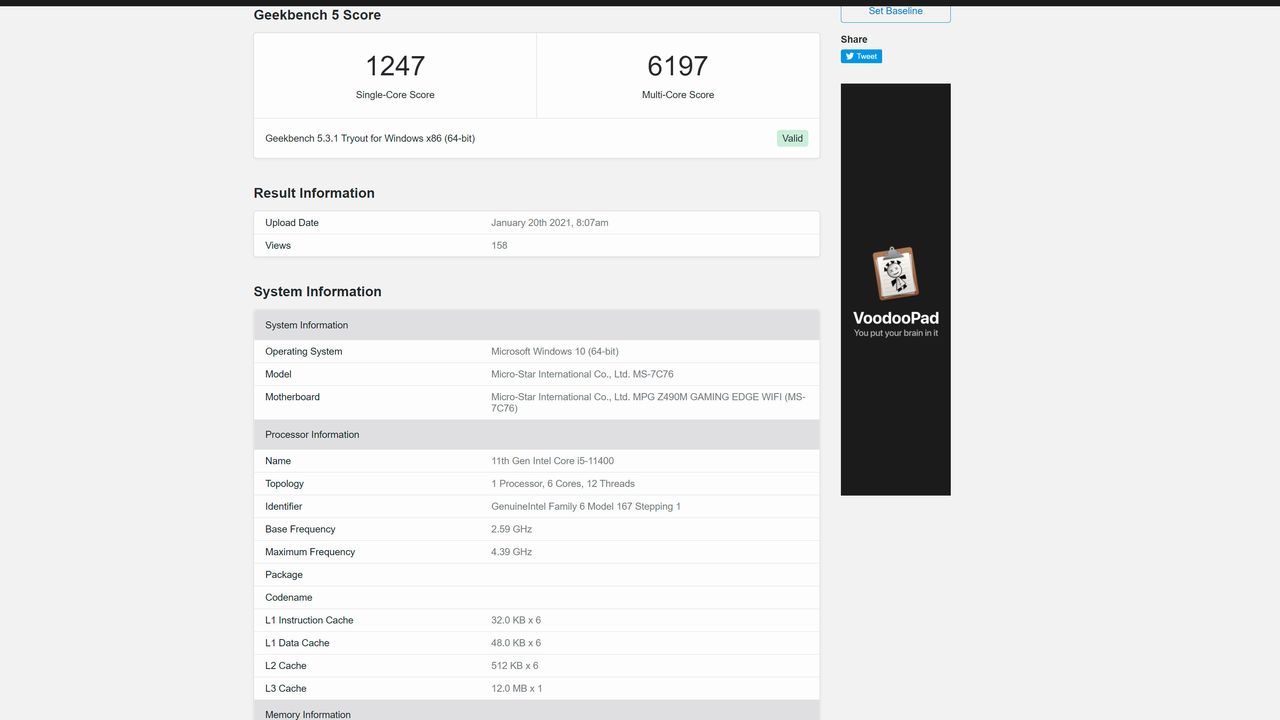Click the VoodooPad clipboard icon in ad
This screenshot has width=1280, height=720.
(x=895, y=273)
